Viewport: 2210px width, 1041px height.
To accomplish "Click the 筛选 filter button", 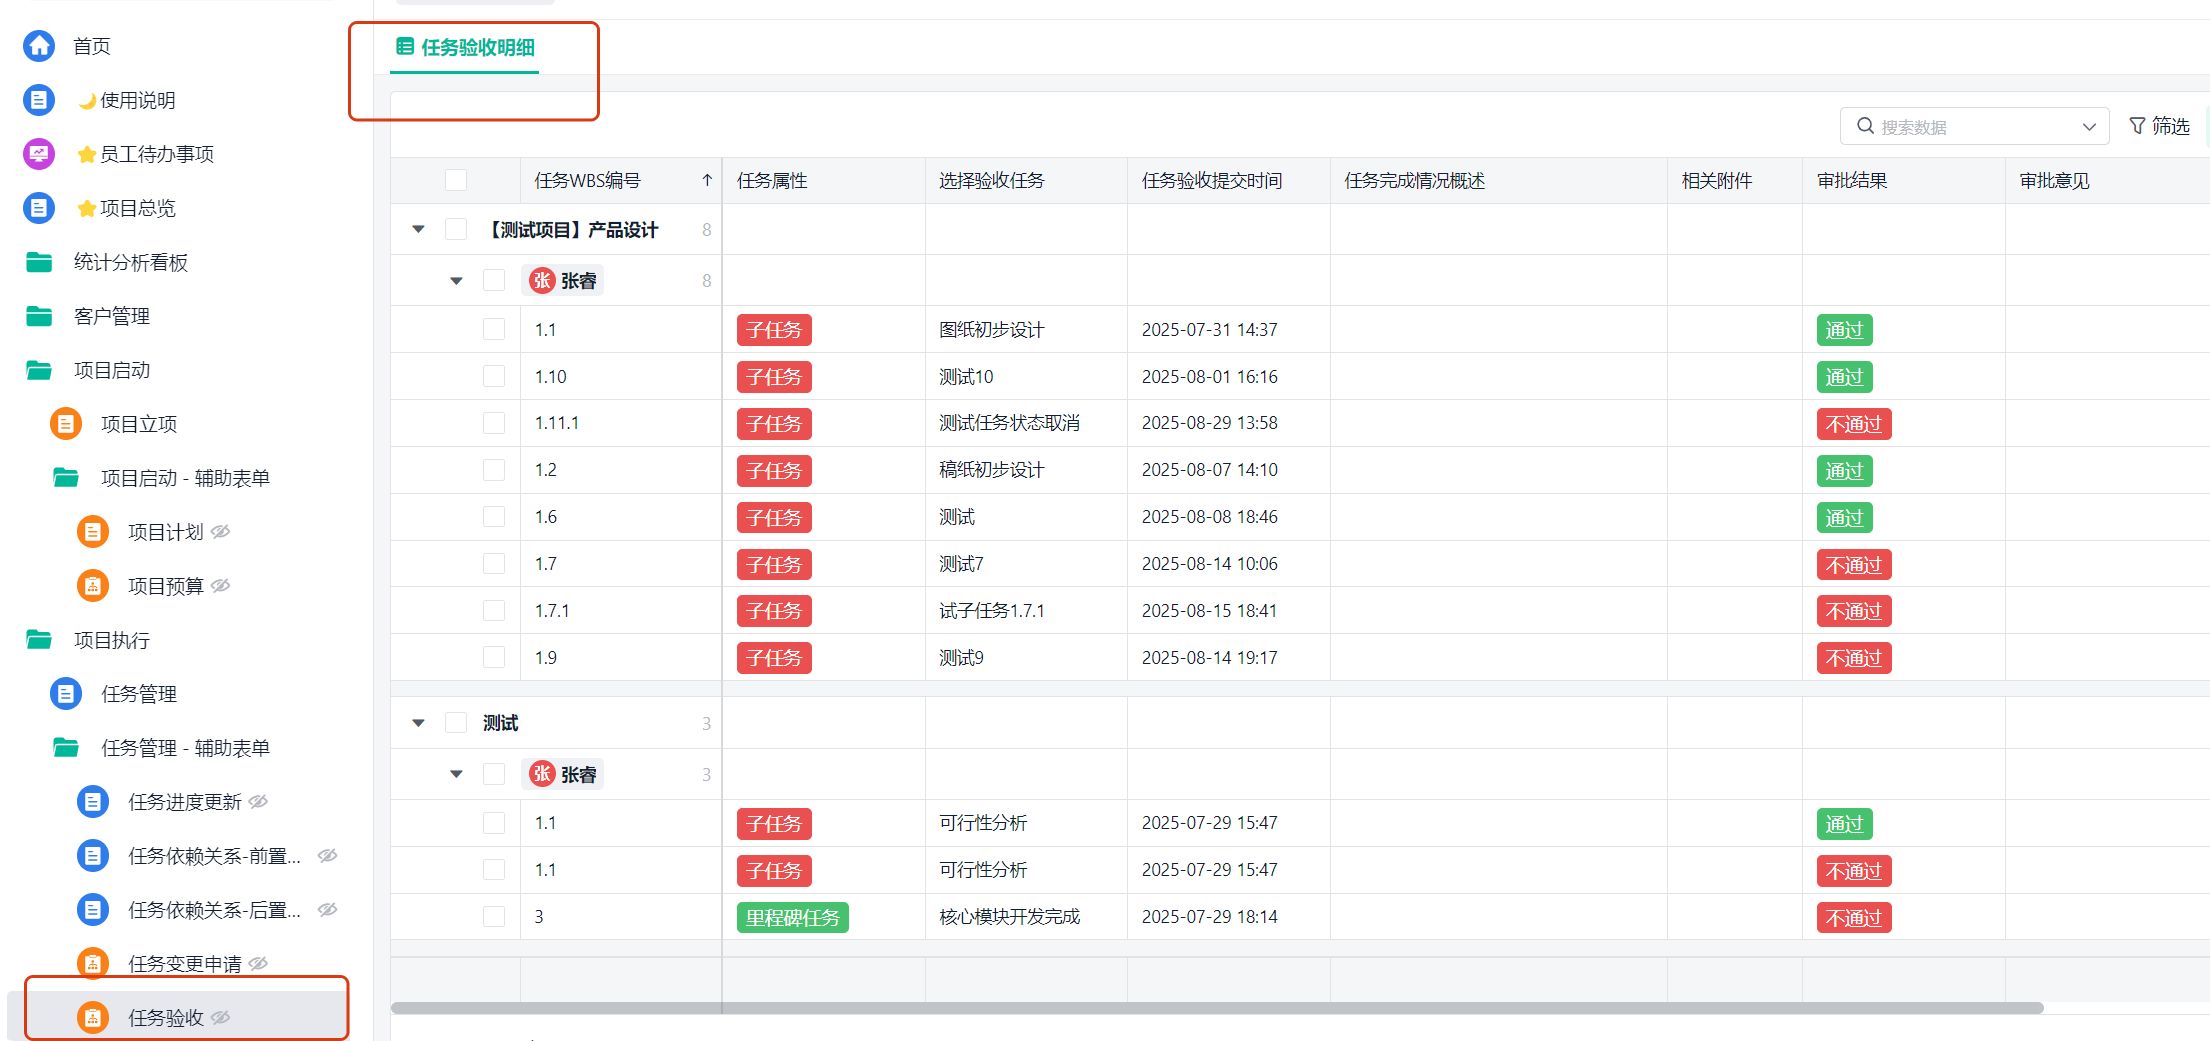I will [x=2160, y=126].
